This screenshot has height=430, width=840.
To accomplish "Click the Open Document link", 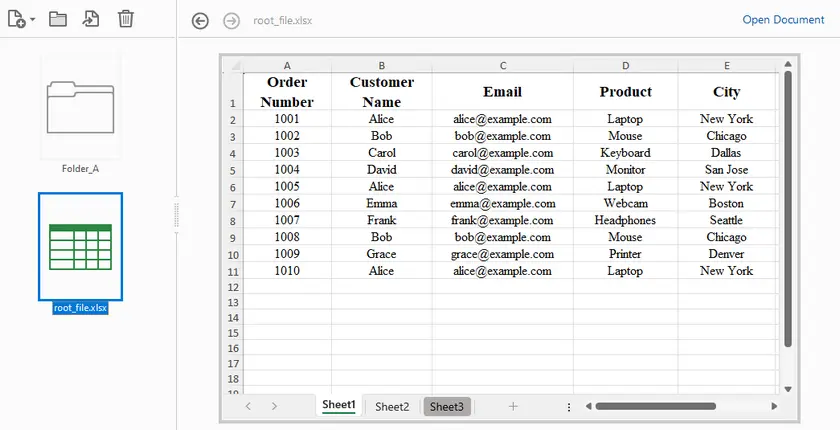I will (783, 20).
